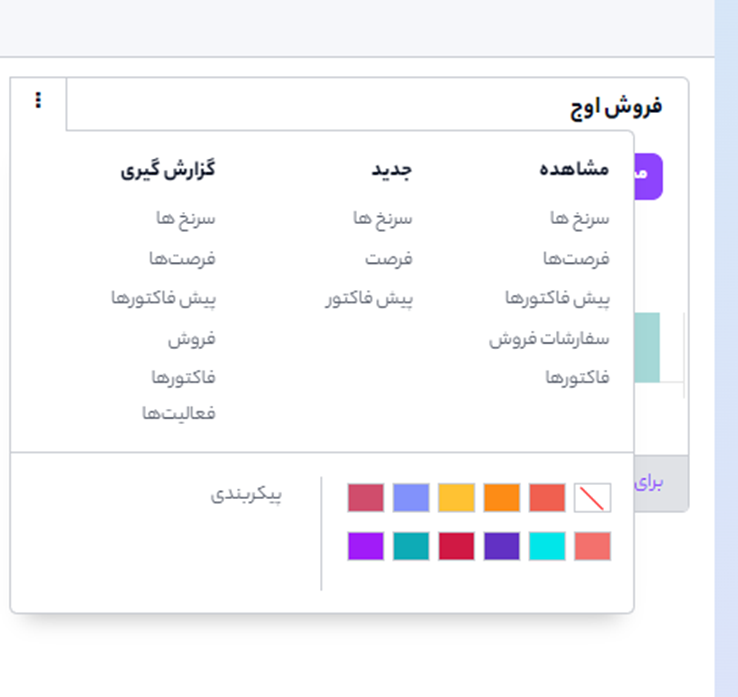Pick the yellow color swatch

(x=456, y=498)
